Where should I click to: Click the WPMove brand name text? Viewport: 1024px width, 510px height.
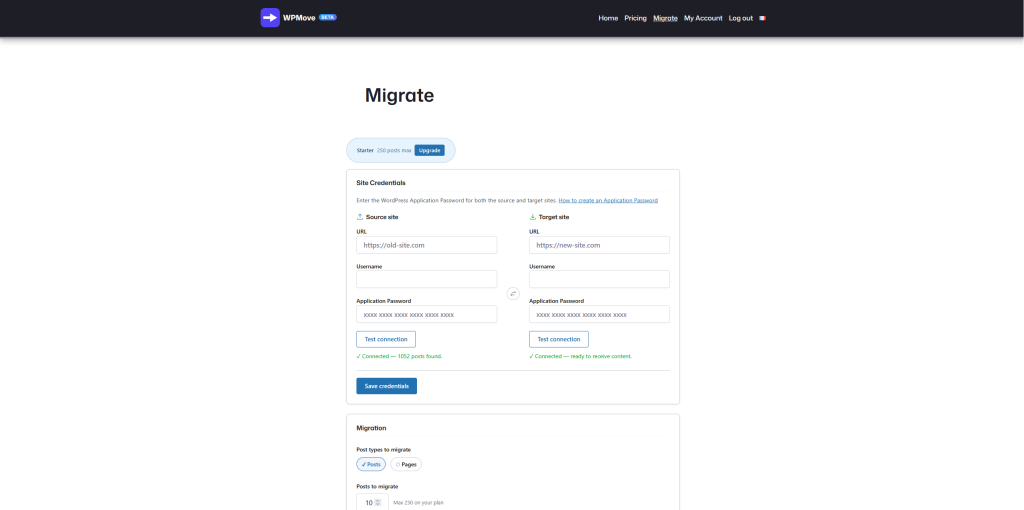coord(300,18)
